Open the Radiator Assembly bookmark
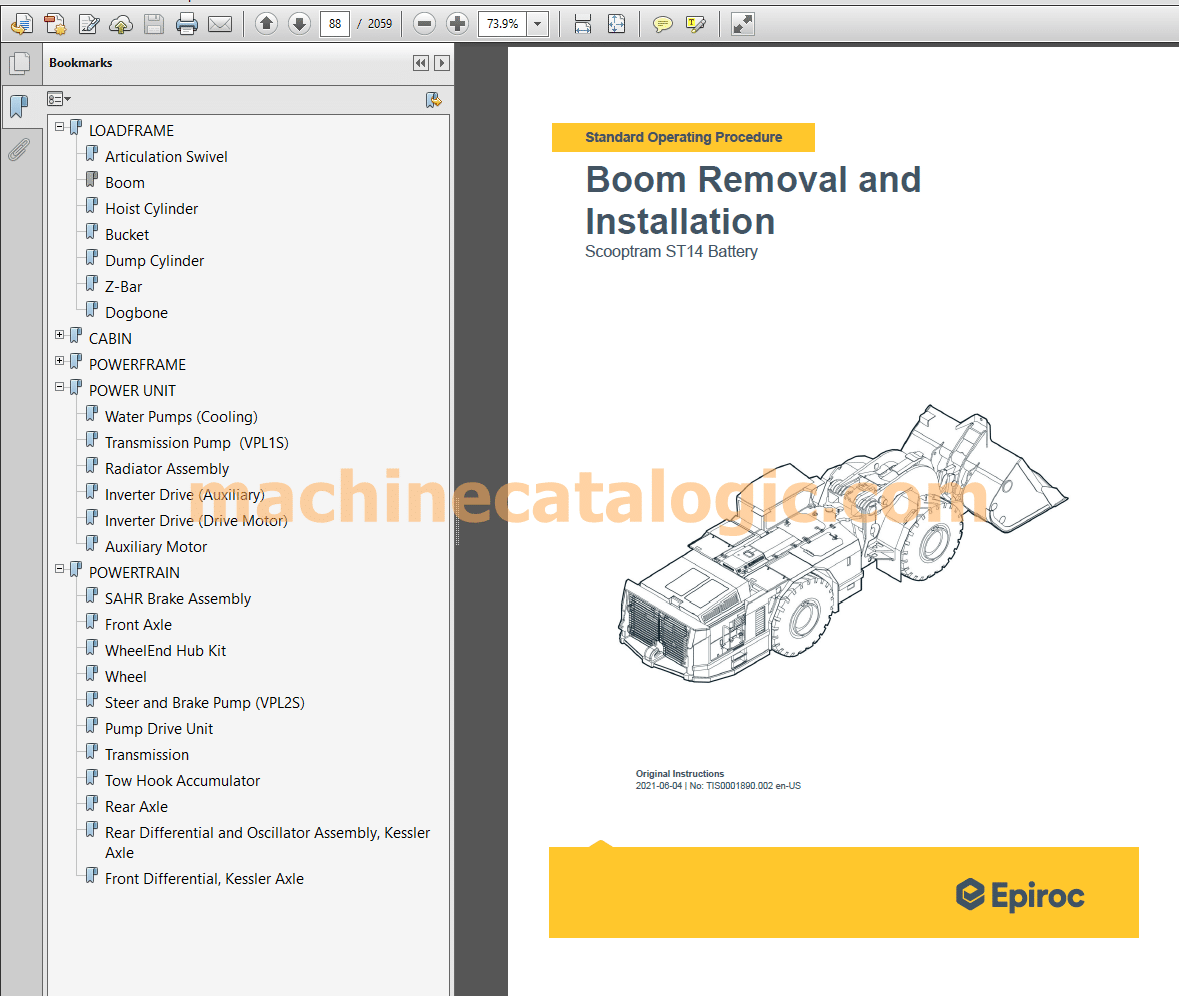1179x996 pixels. [x=166, y=469]
